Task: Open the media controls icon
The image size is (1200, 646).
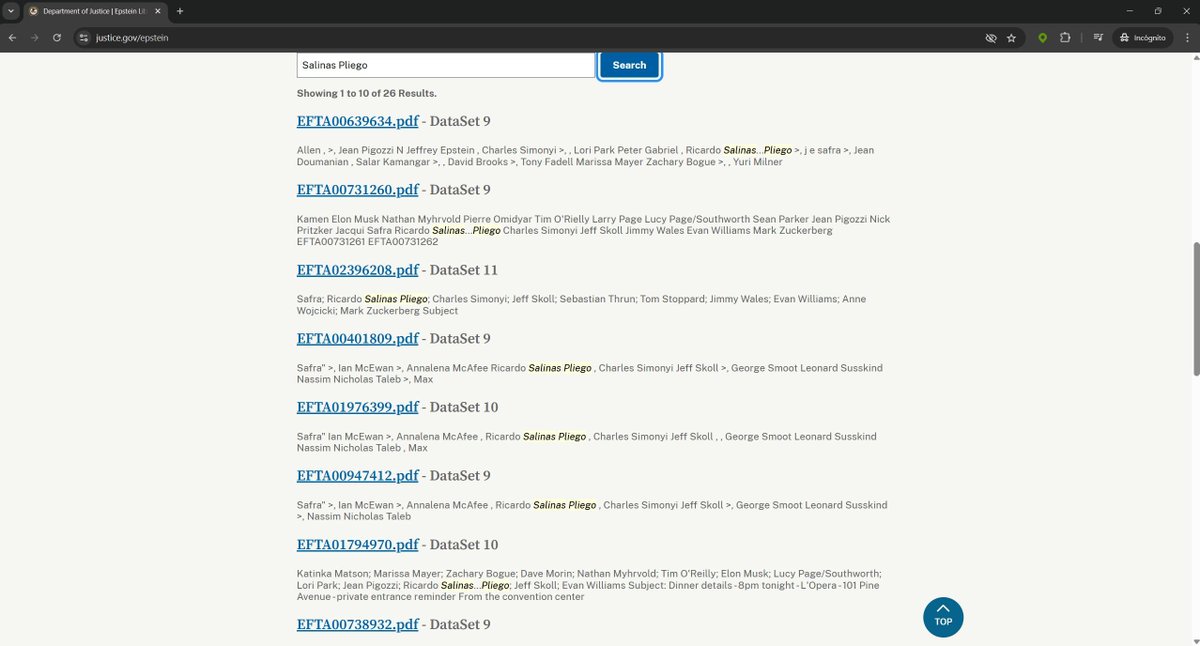Action: 1098,37
